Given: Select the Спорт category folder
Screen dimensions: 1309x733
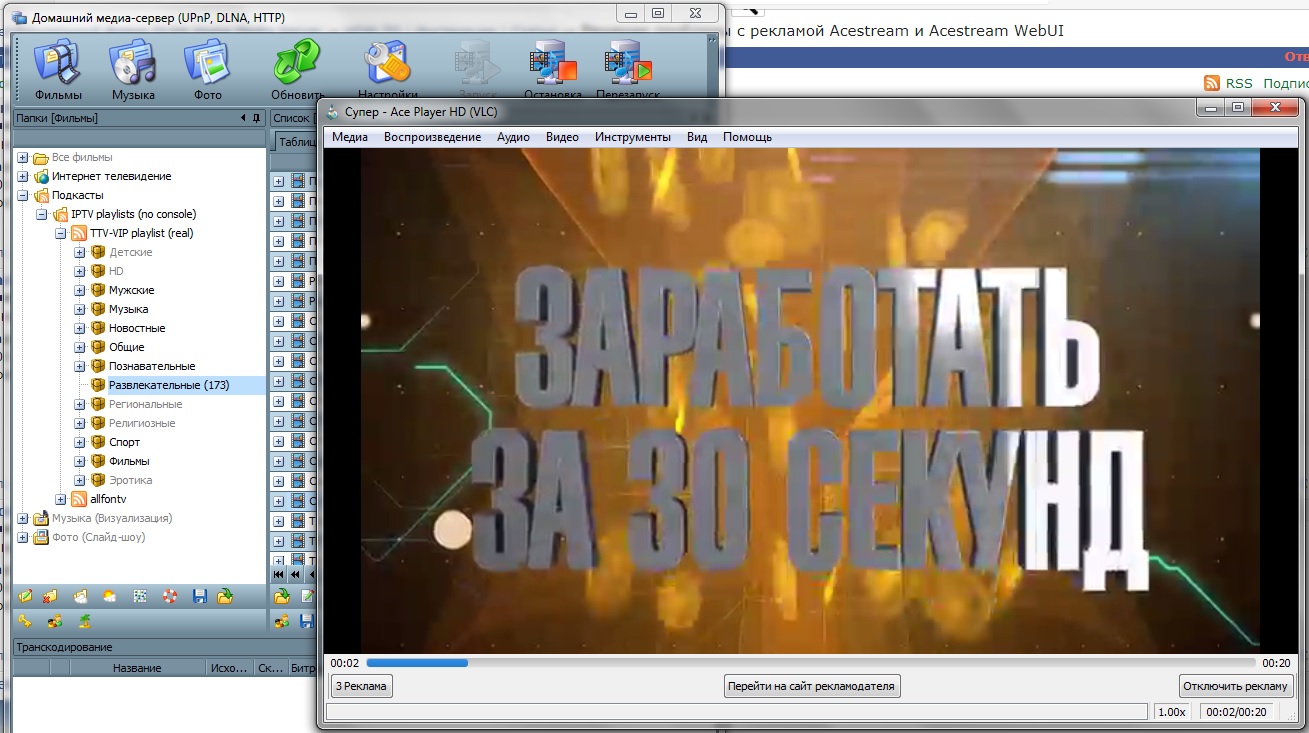Looking at the screenshot, I should [x=124, y=442].
